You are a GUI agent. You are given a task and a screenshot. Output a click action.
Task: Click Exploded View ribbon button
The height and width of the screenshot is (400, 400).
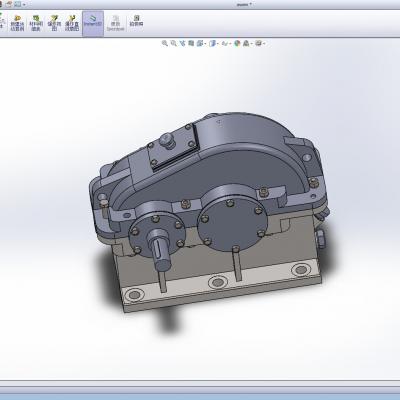(54, 23)
